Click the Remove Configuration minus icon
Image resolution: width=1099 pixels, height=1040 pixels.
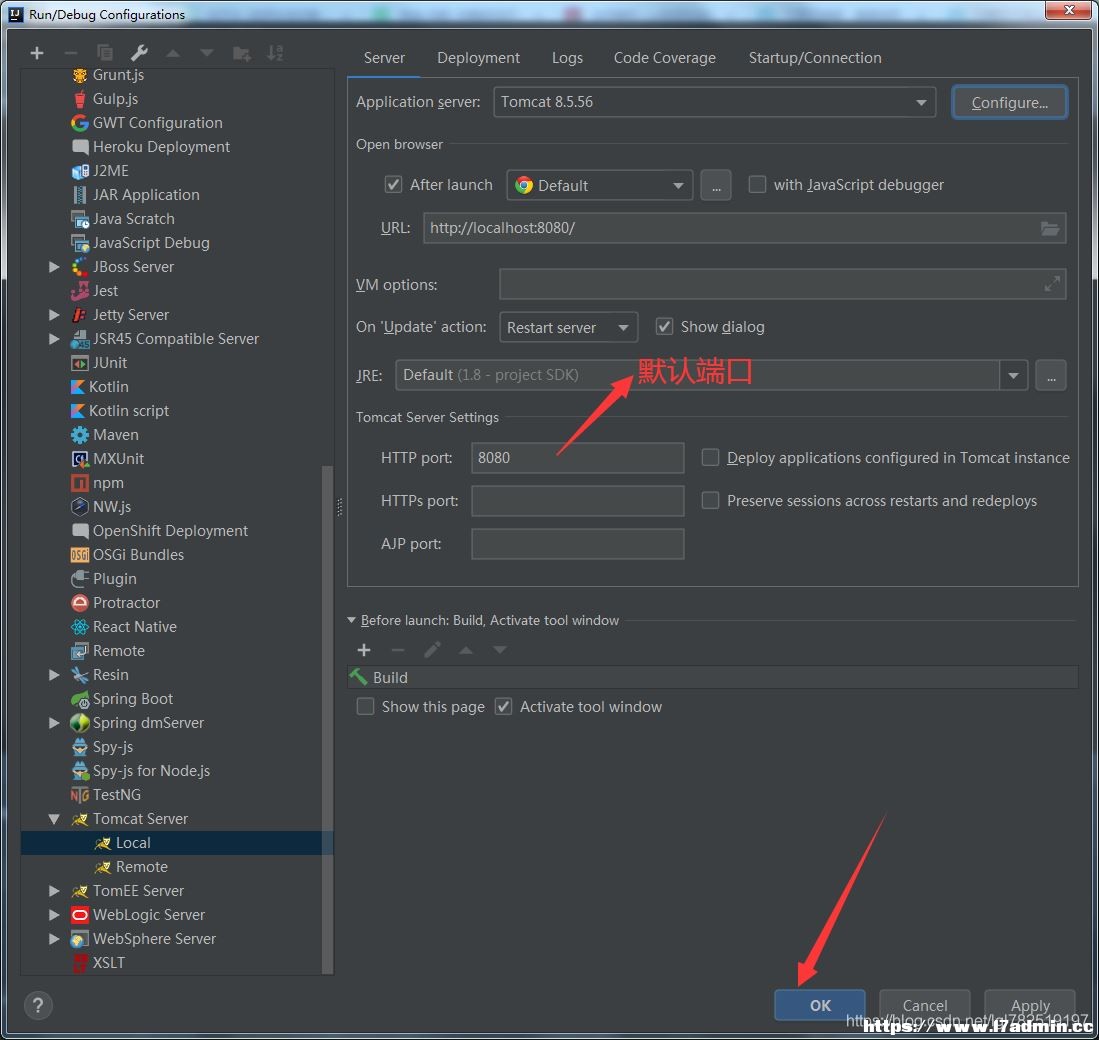pyautogui.click(x=70, y=53)
